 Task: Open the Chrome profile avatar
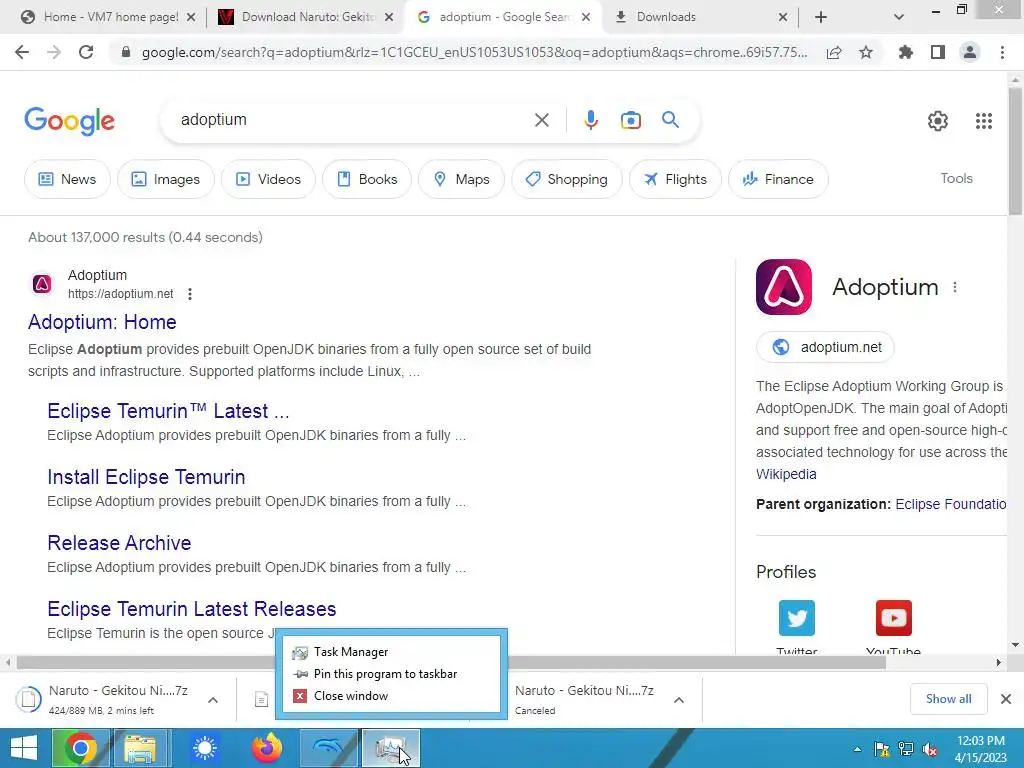coord(970,52)
